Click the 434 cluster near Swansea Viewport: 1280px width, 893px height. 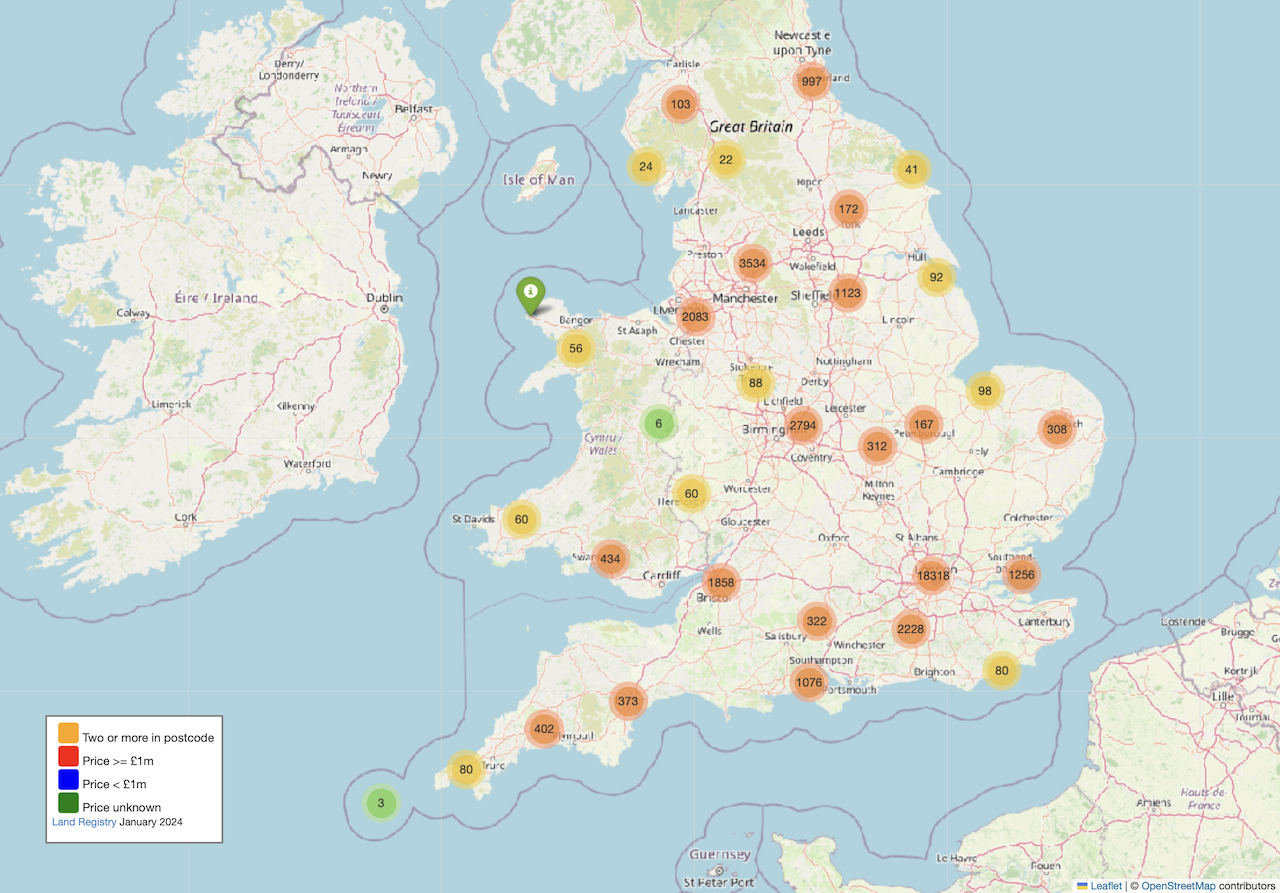point(610,558)
